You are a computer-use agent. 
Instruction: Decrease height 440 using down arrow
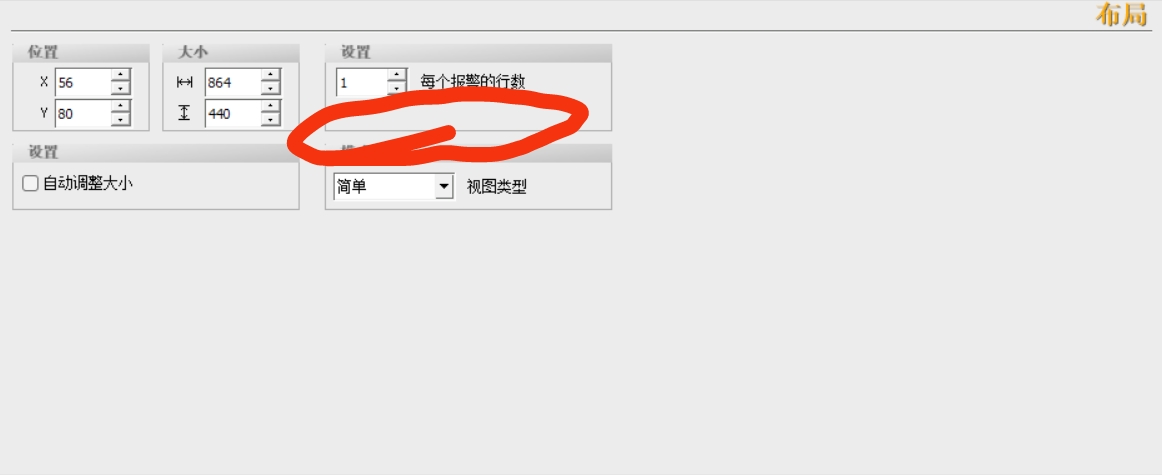click(x=271, y=120)
